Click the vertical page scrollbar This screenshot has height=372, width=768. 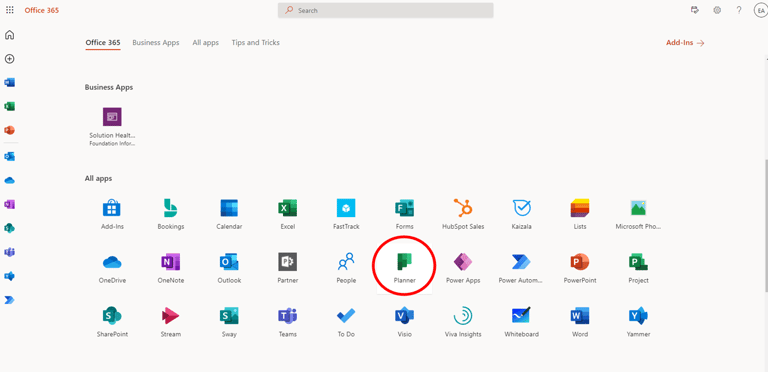click(766, 225)
